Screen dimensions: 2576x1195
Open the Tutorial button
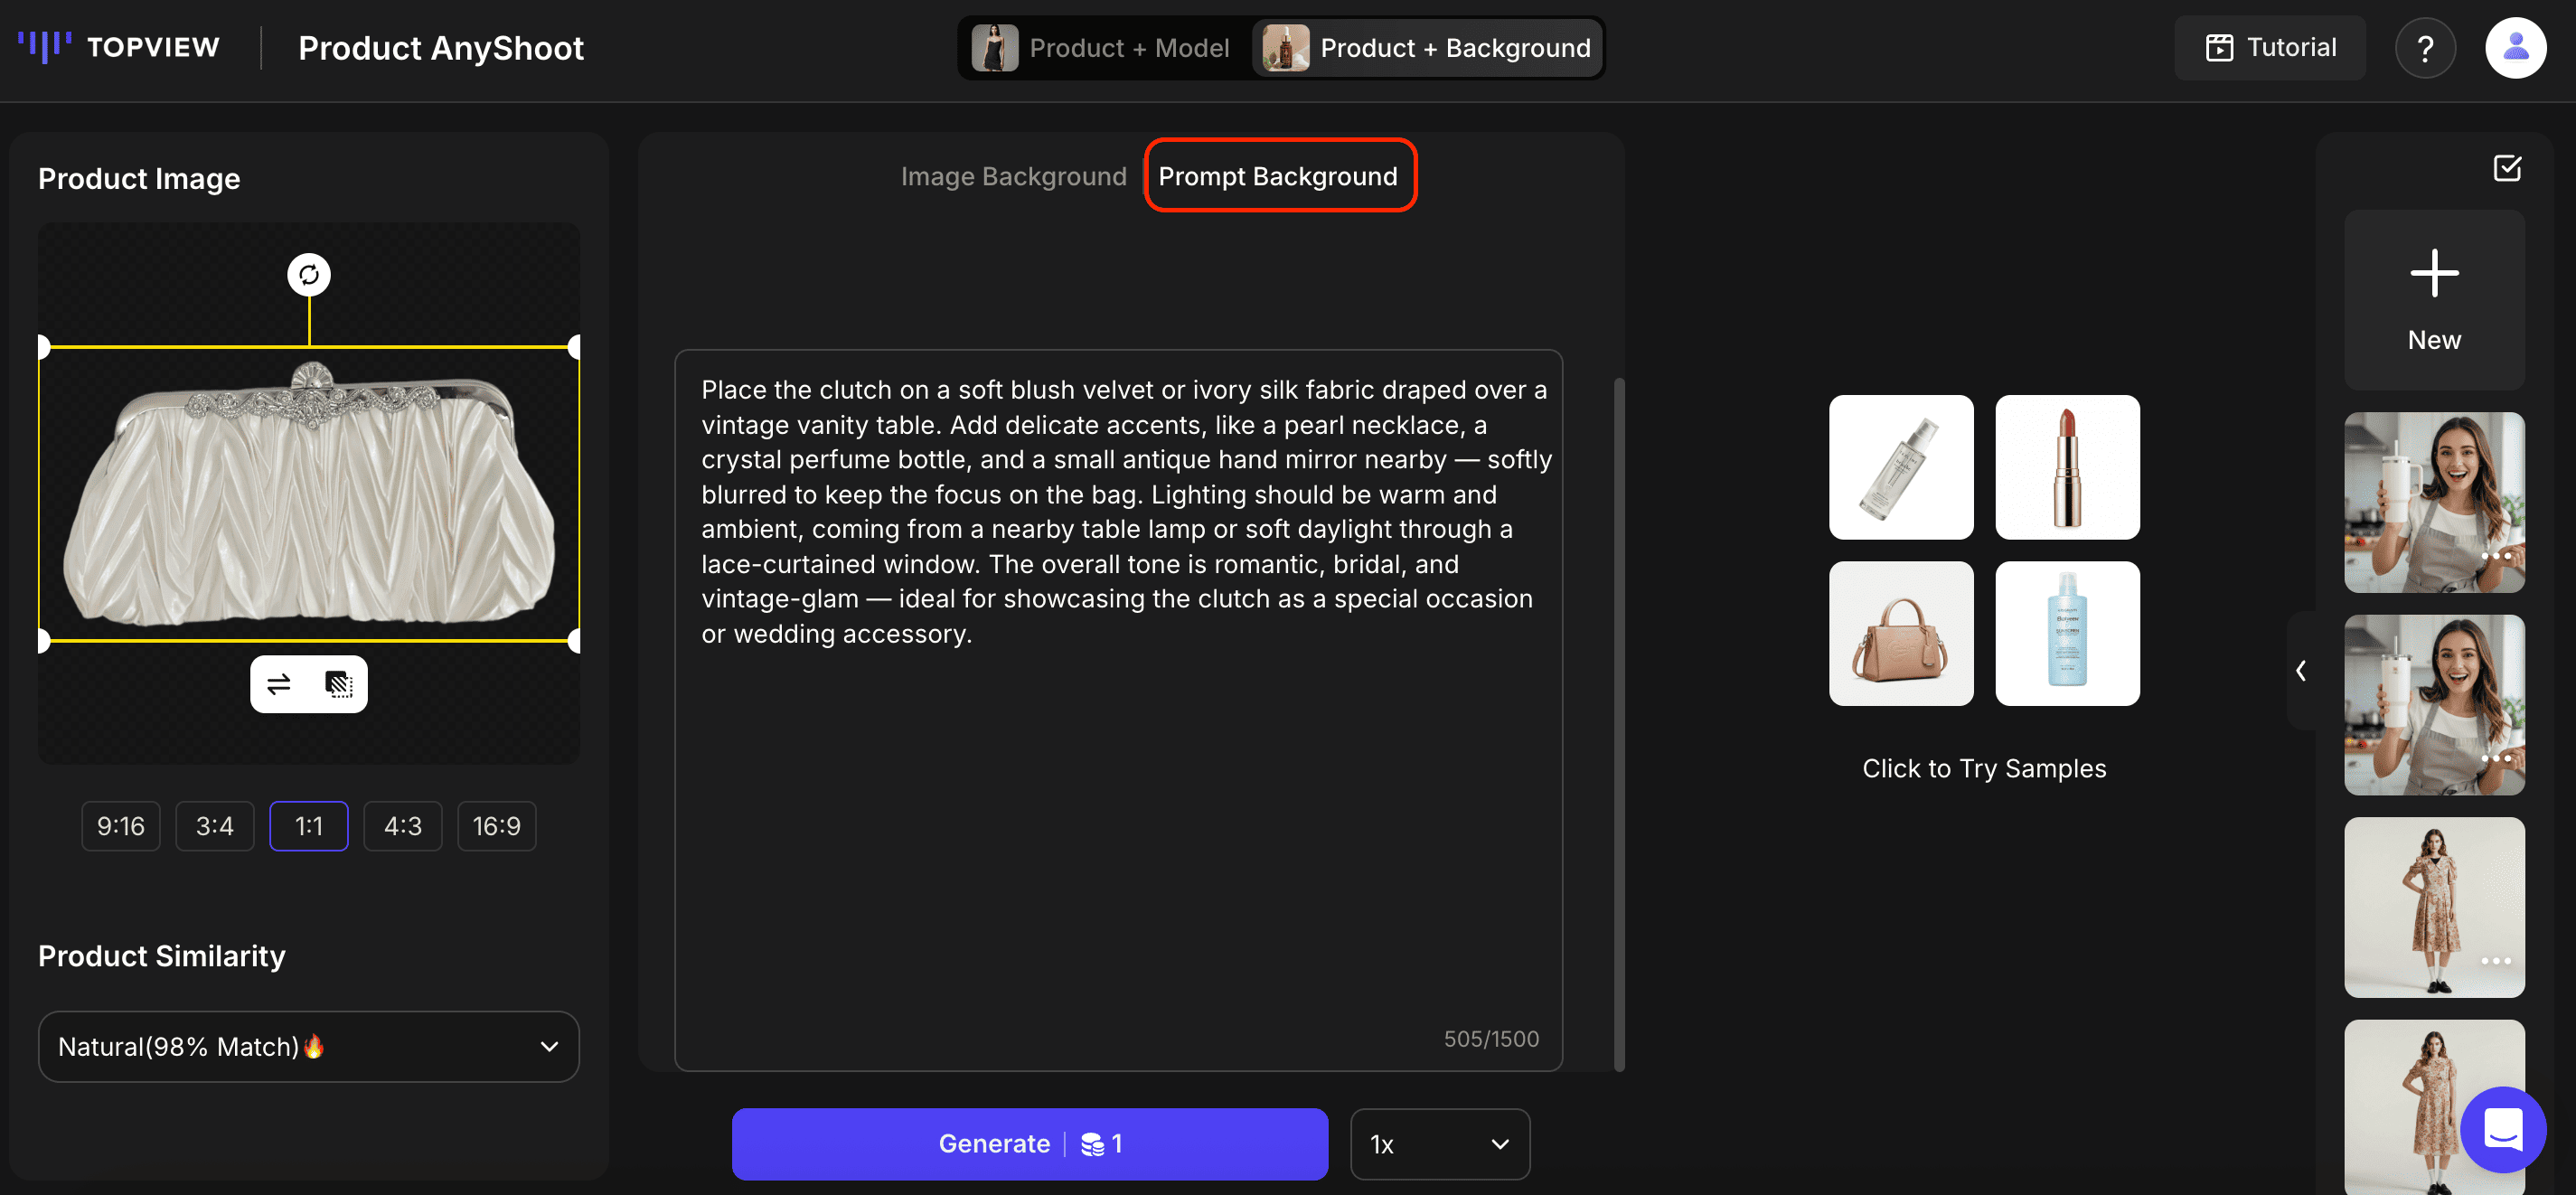pyautogui.click(x=2270, y=48)
